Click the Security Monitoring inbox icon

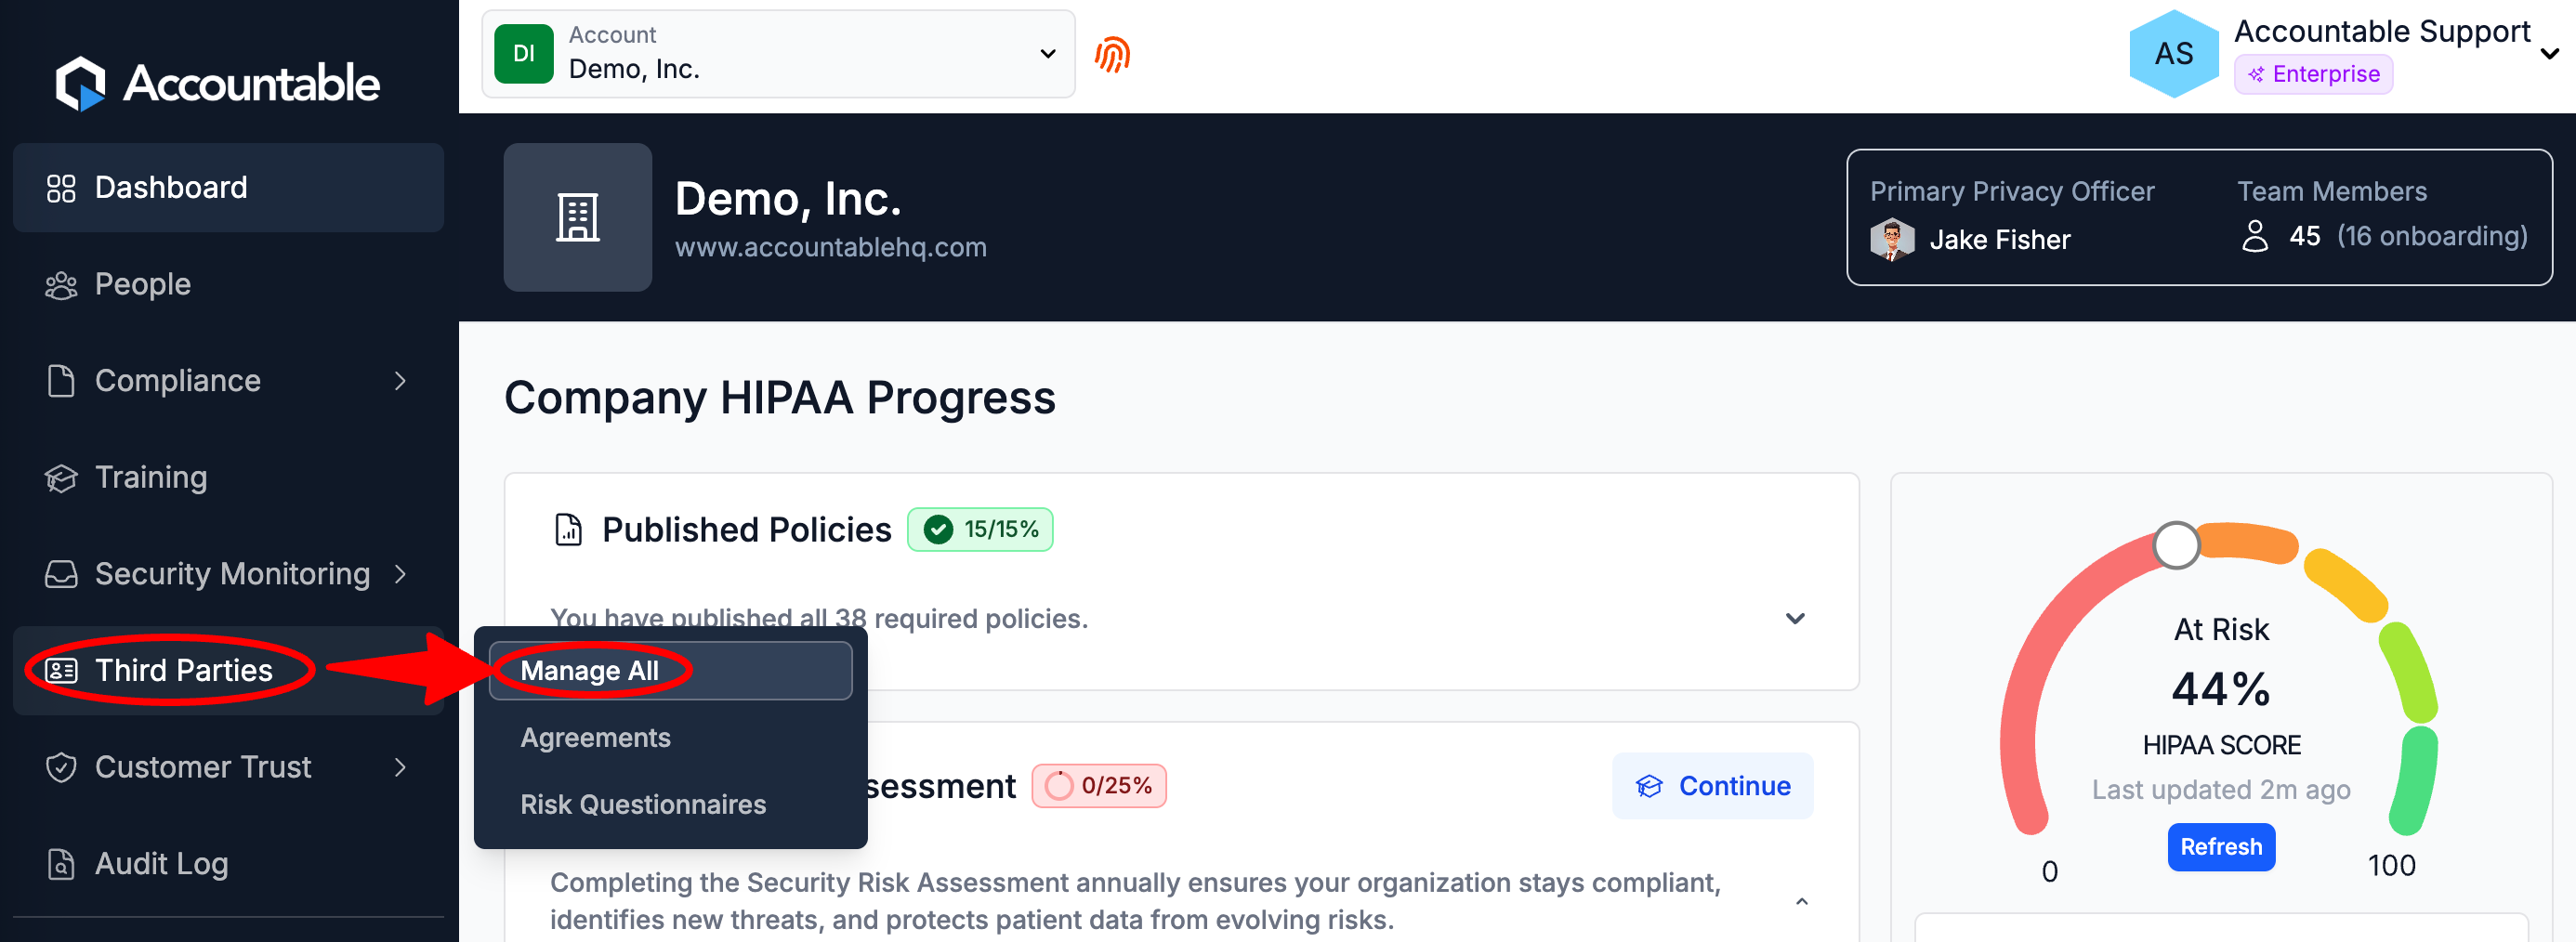61,574
